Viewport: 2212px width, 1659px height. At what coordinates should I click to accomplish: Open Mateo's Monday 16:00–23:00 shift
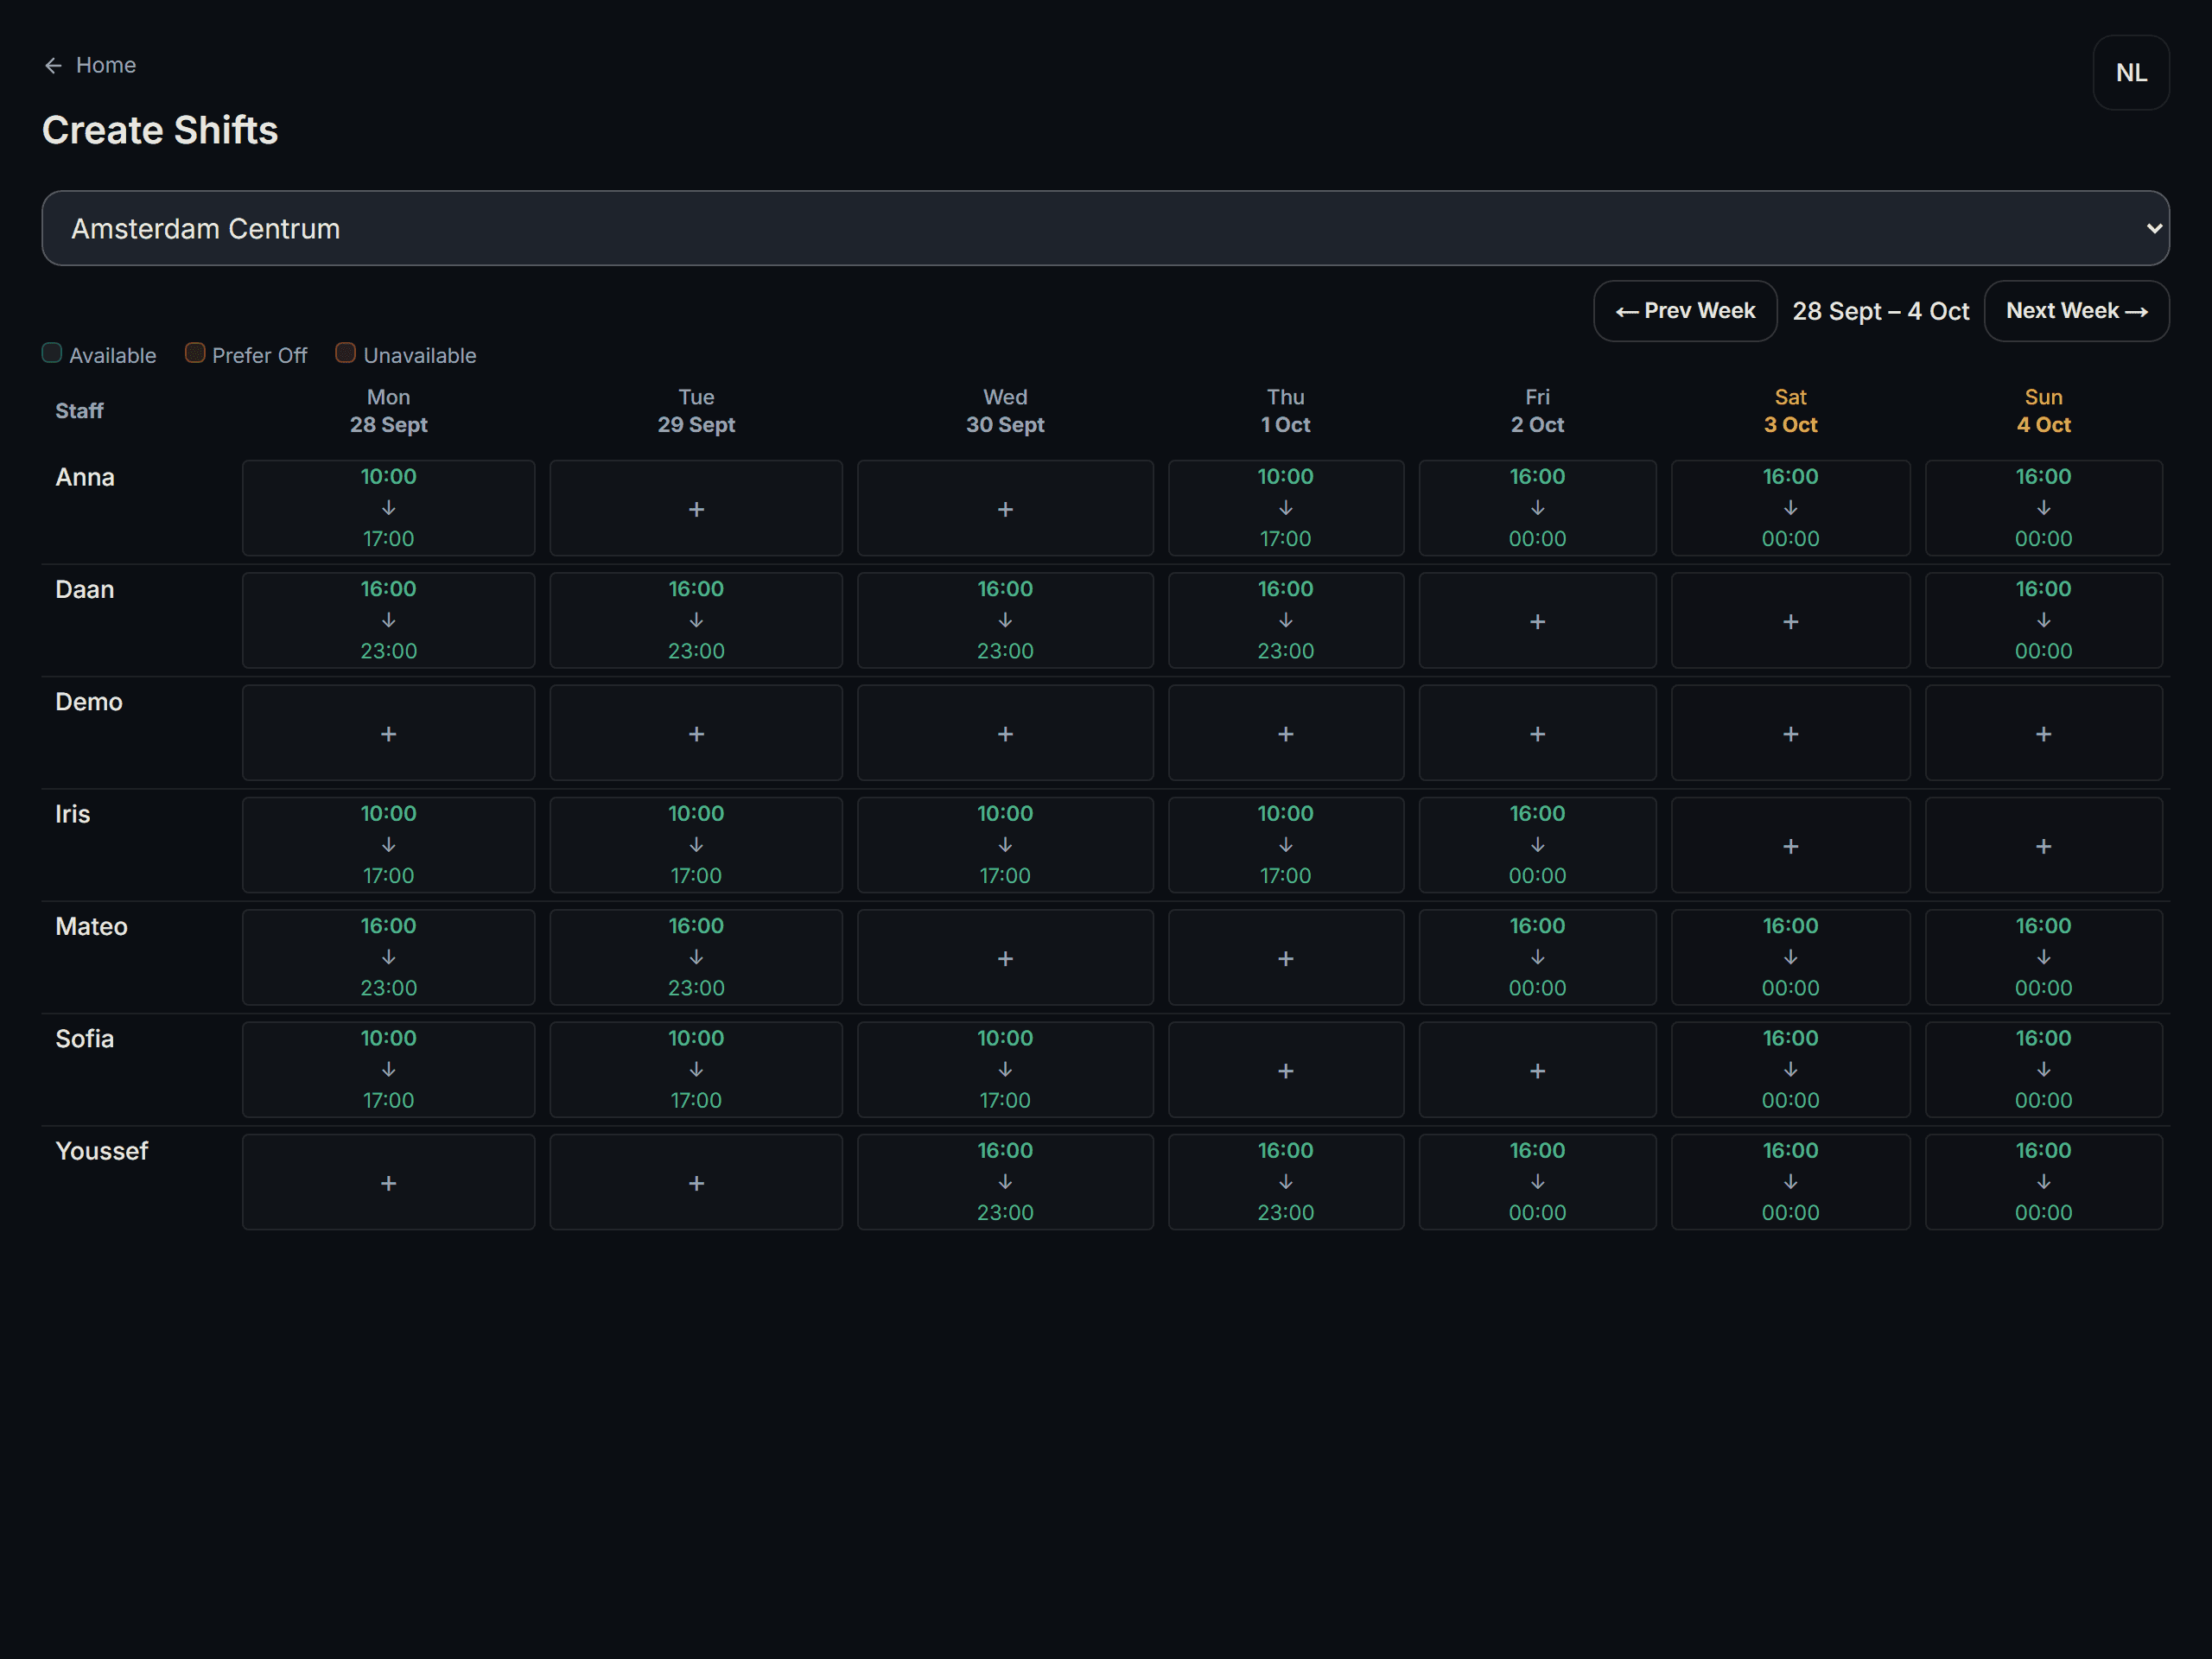point(388,958)
